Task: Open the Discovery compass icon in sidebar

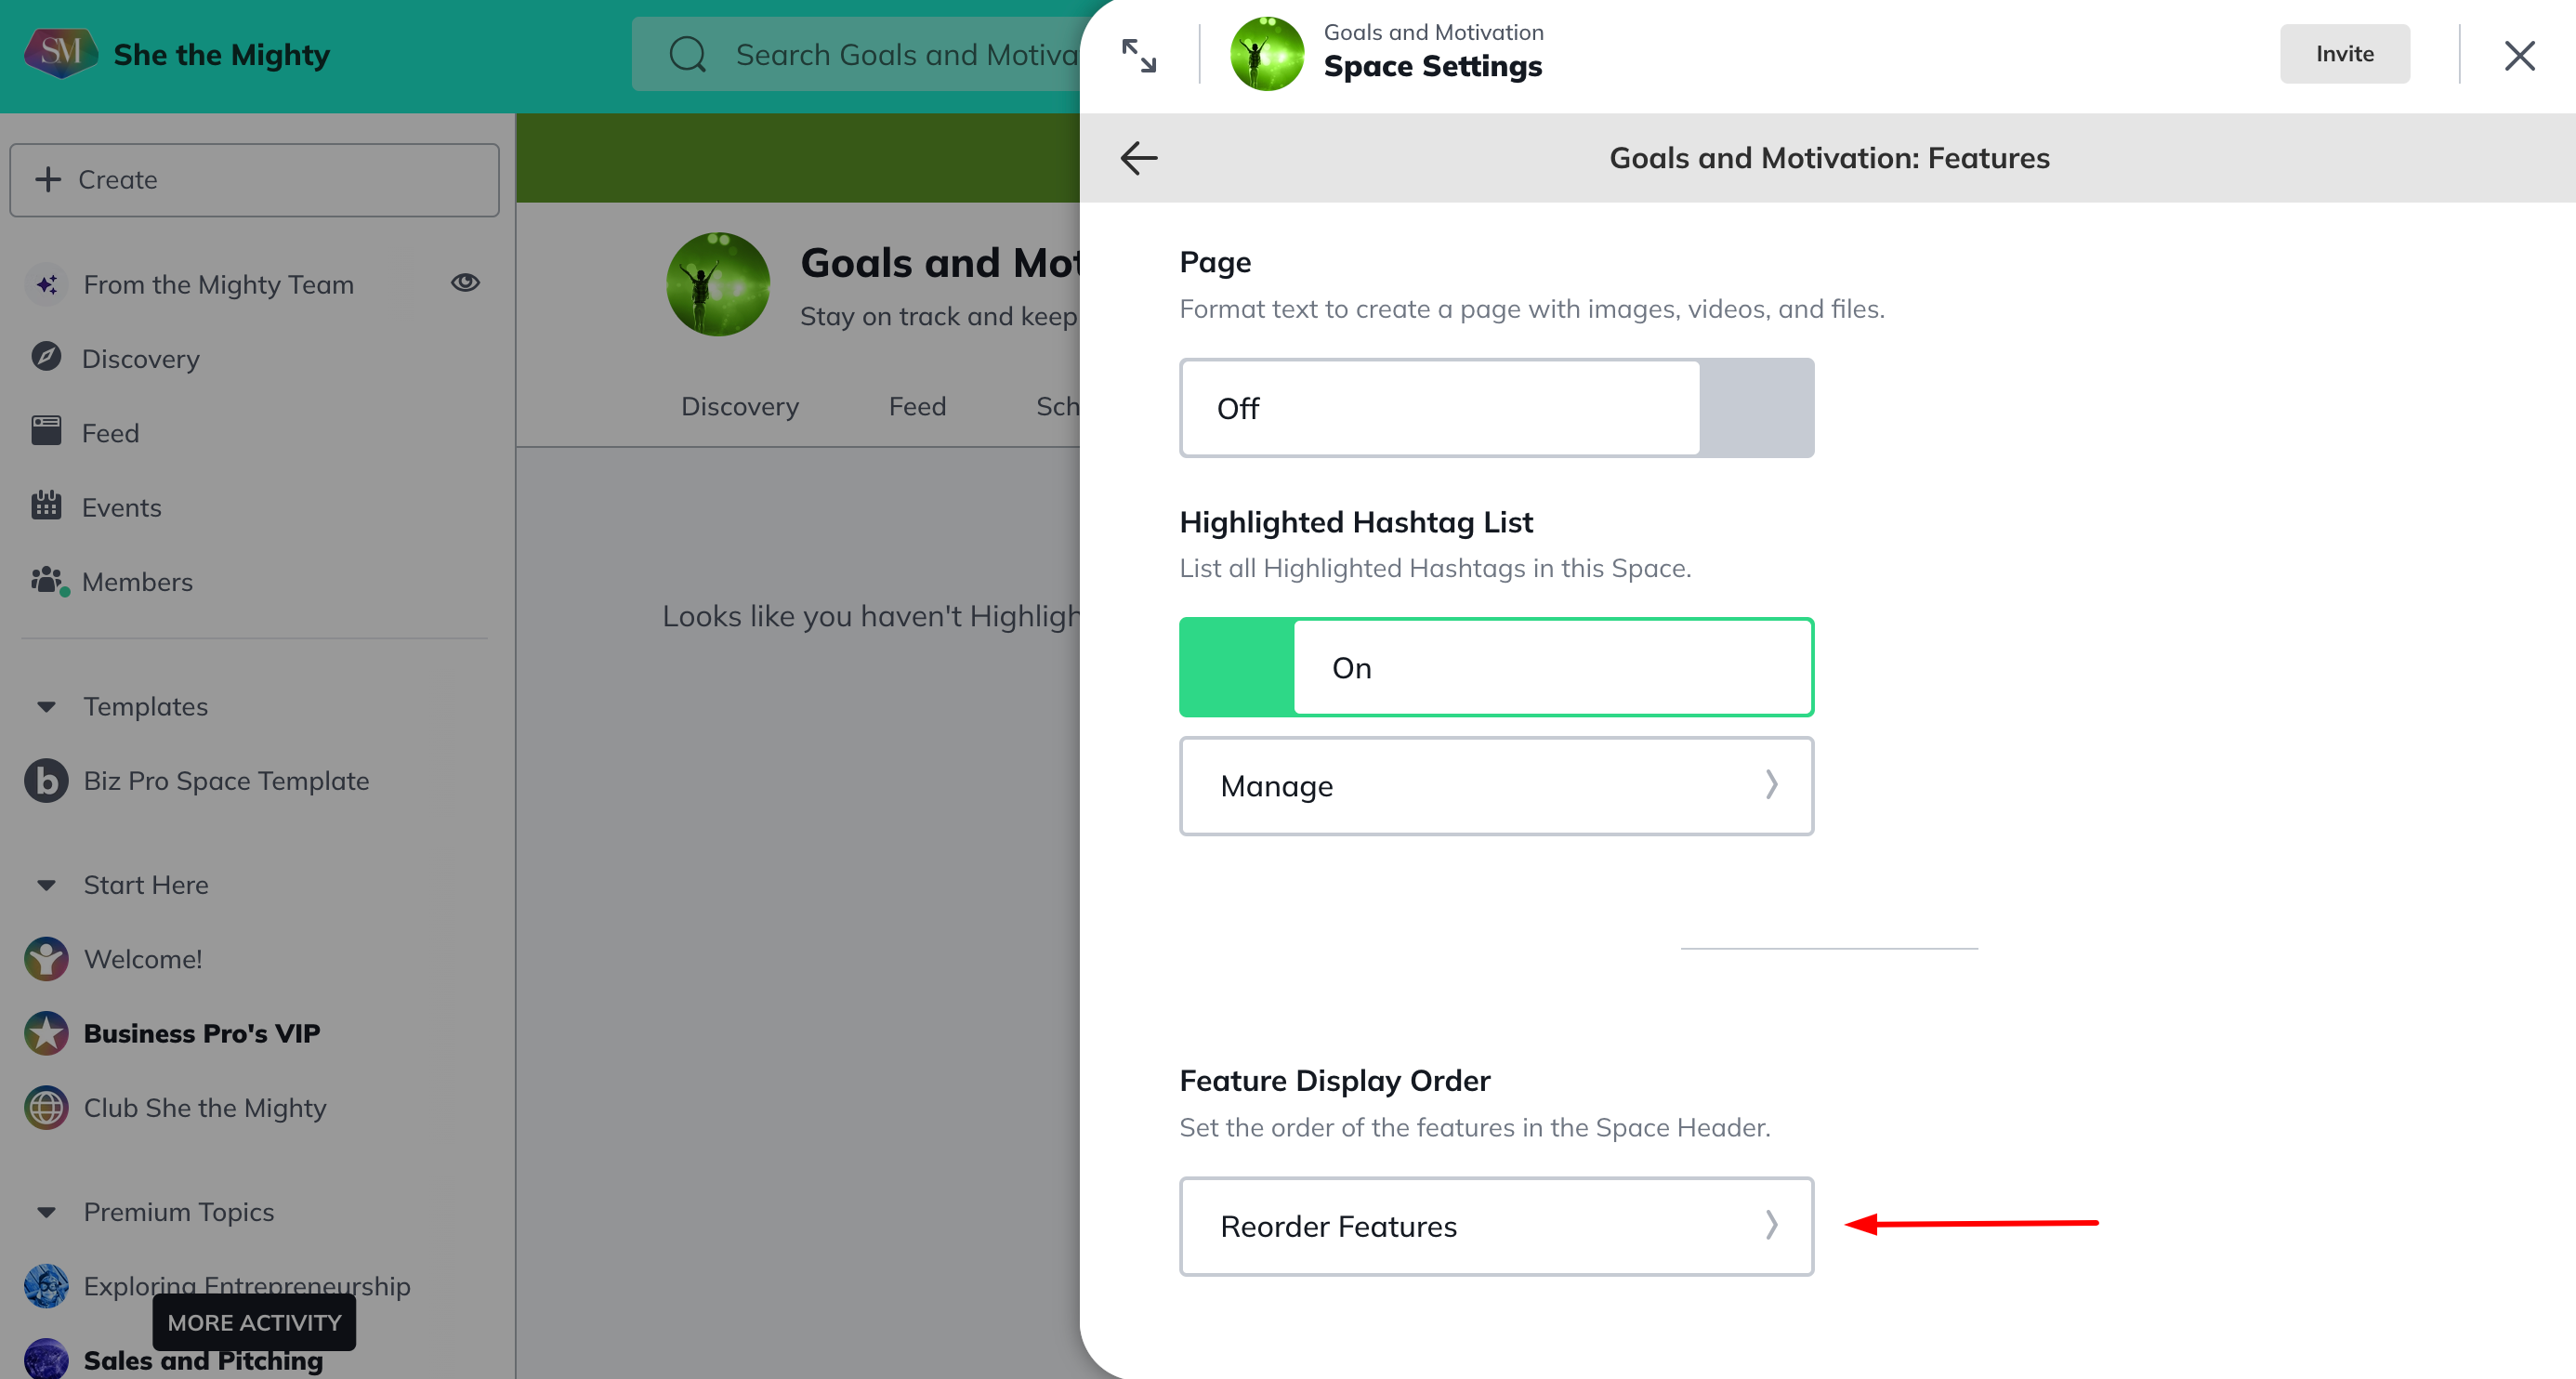Action: point(46,357)
